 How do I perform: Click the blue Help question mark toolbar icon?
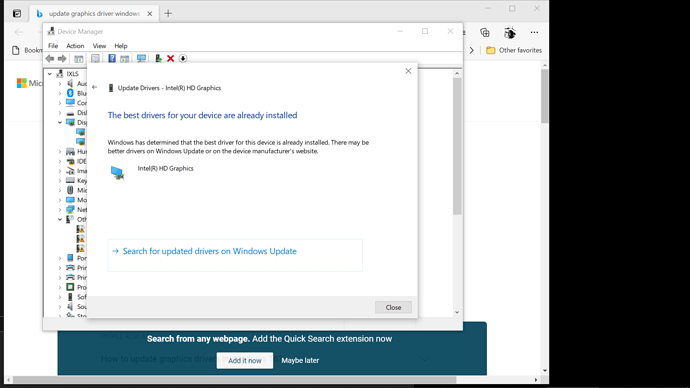click(x=112, y=58)
